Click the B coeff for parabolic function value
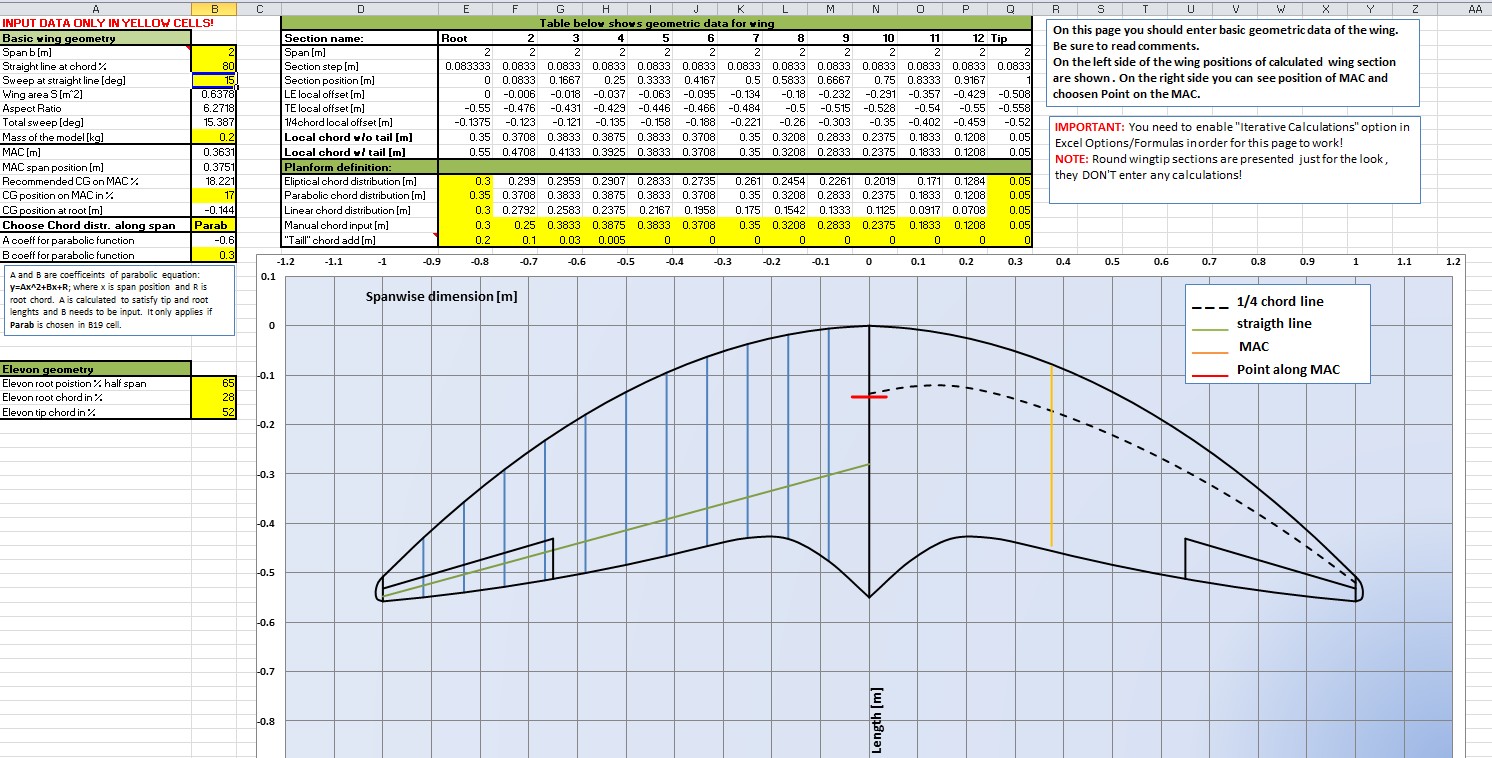The image size is (1492, 758). (x=214, y=255)
